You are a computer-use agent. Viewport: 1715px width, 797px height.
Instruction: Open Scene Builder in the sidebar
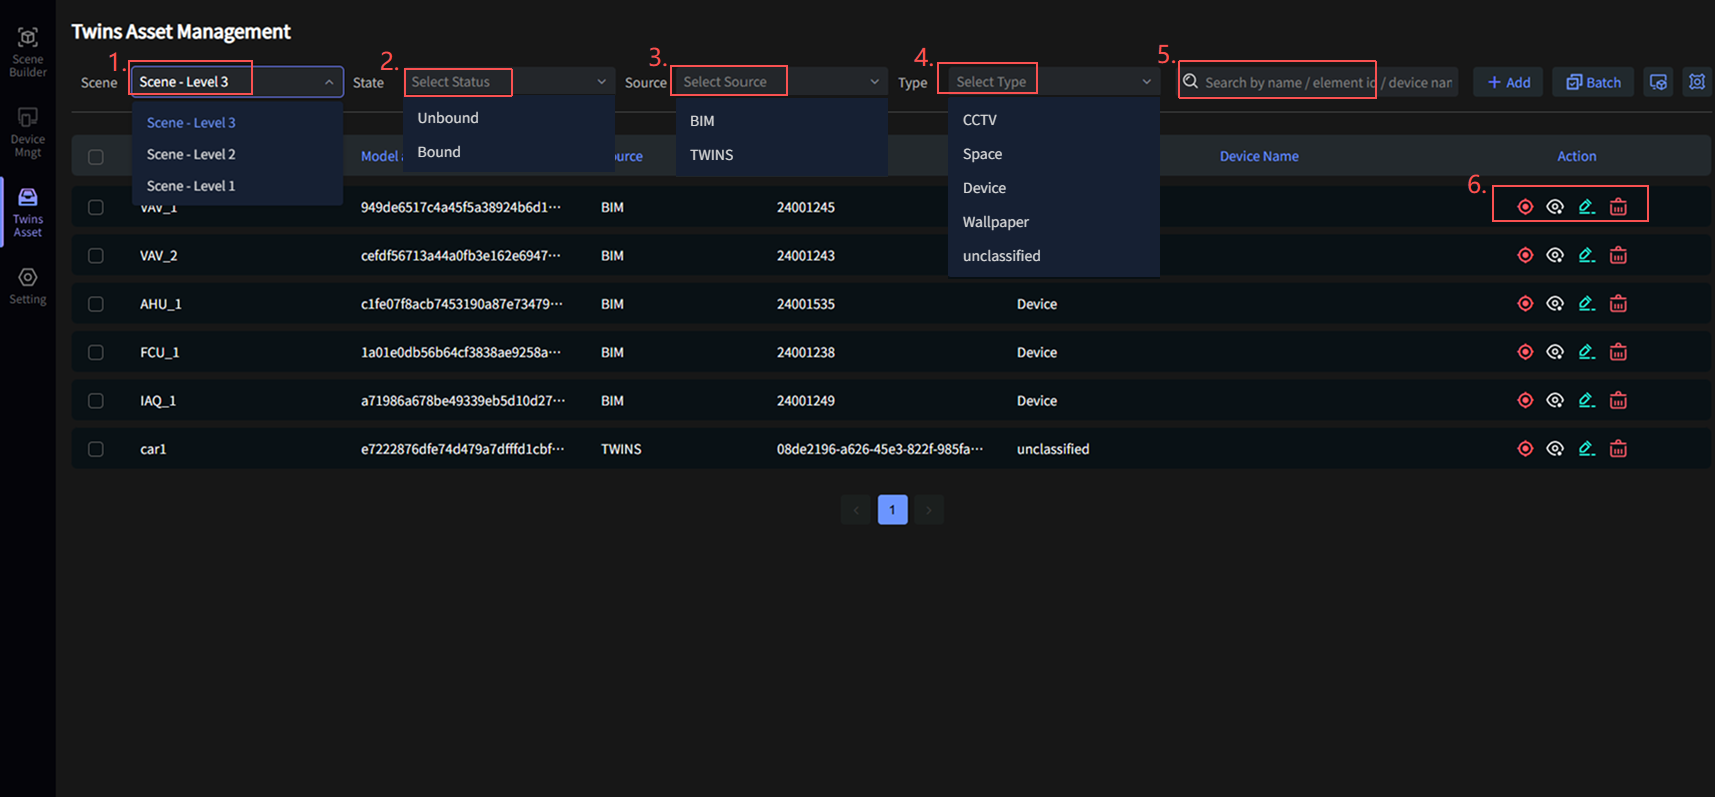point(28,51)
